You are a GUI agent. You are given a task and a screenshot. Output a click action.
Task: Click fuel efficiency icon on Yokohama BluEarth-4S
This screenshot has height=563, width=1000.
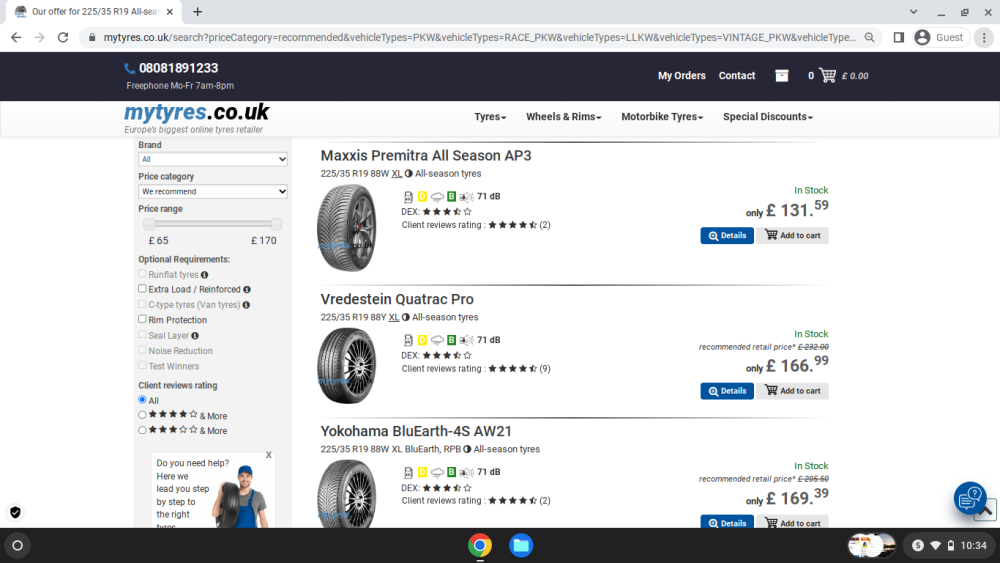coord(408,472)
